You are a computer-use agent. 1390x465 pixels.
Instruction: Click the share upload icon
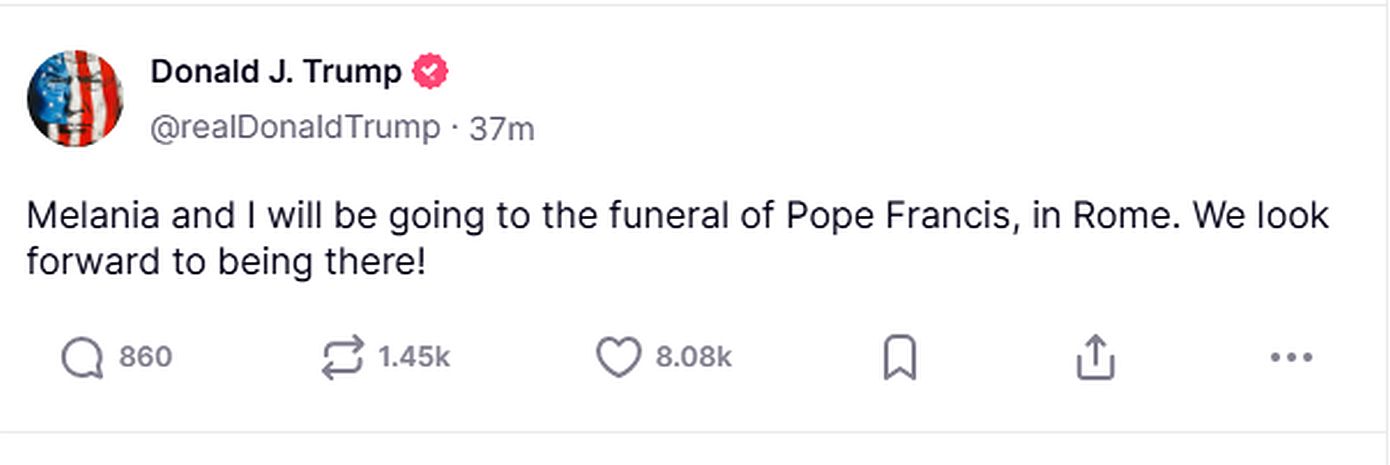[1094, 358]
